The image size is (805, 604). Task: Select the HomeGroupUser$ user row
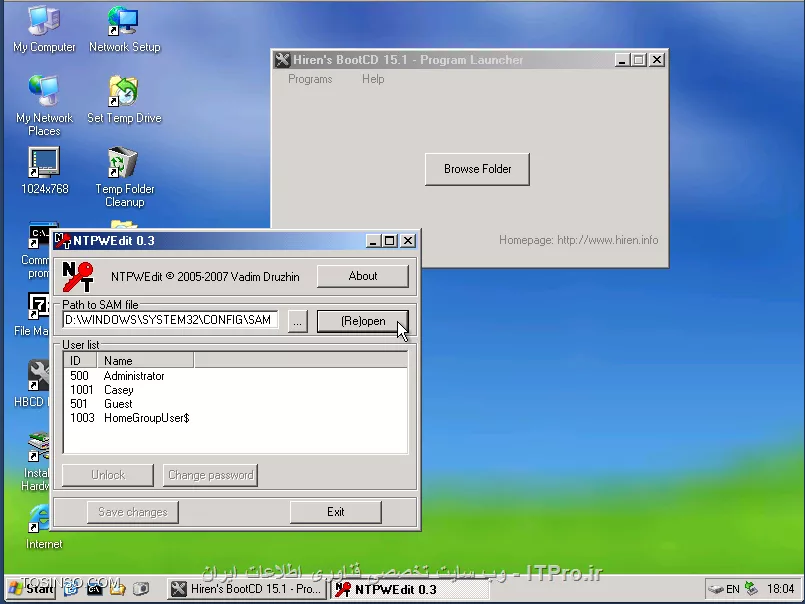point(236,418)
